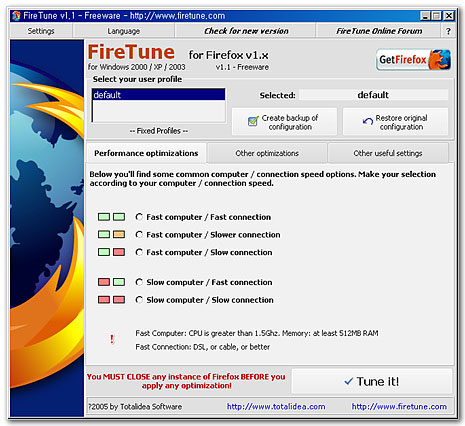This screenshot has height=426, width=465.
Task: Open the http://www.totalidea.com link
Action: [x=276, y=407]
